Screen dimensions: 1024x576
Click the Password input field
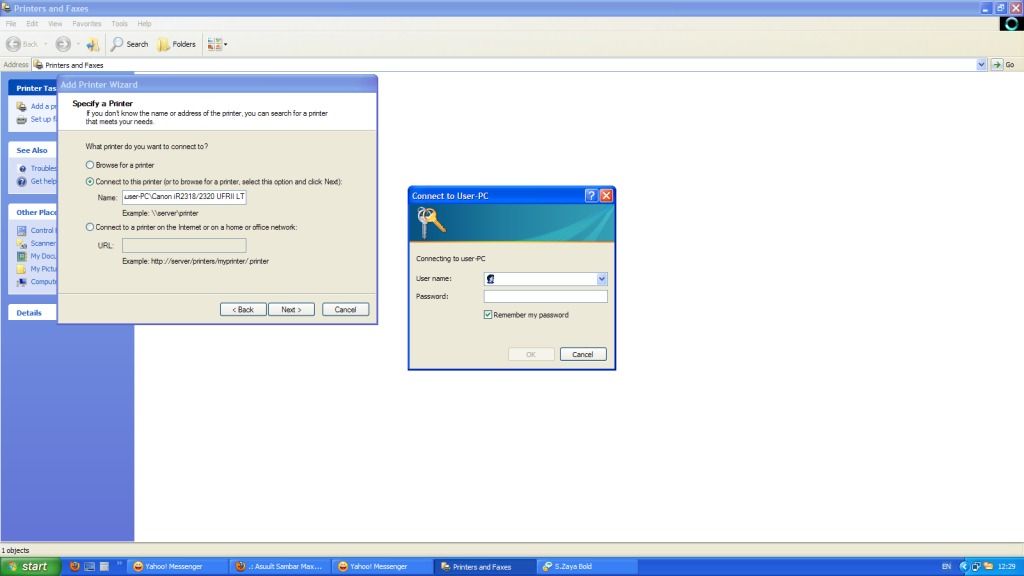pyautogui.click(x=545, y=297)
